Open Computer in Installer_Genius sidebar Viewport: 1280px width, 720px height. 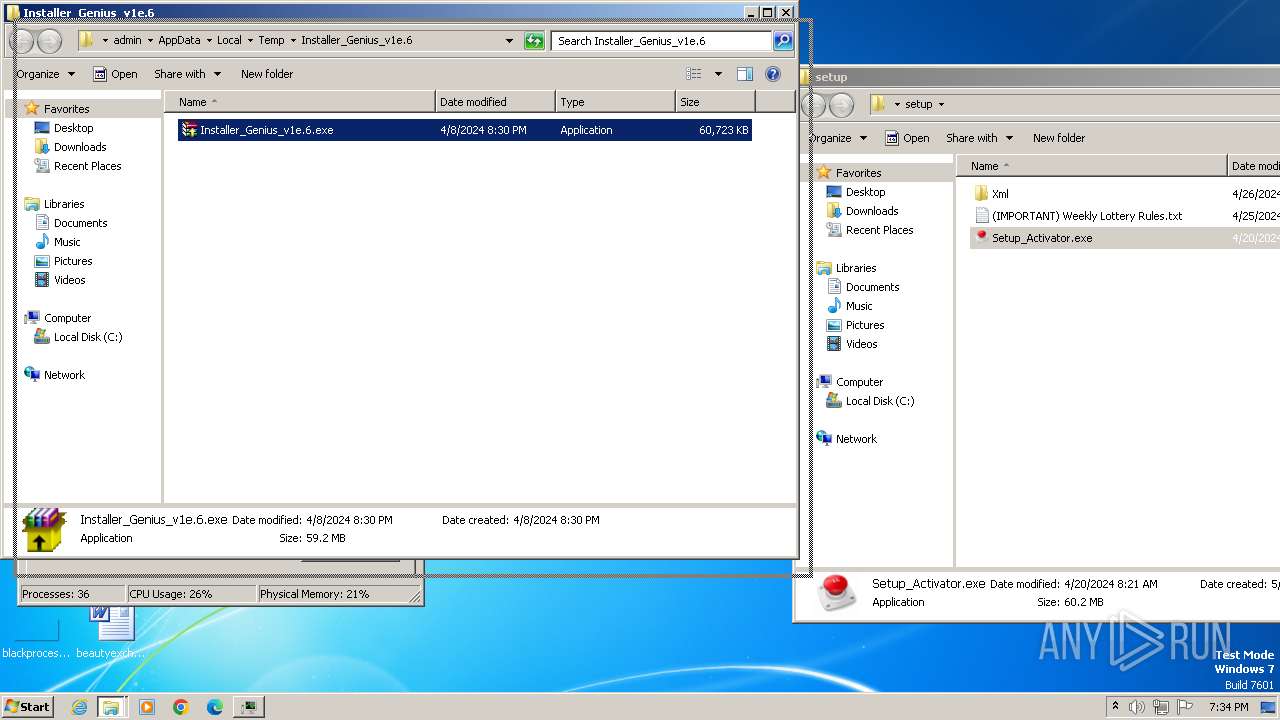(67, 318)
